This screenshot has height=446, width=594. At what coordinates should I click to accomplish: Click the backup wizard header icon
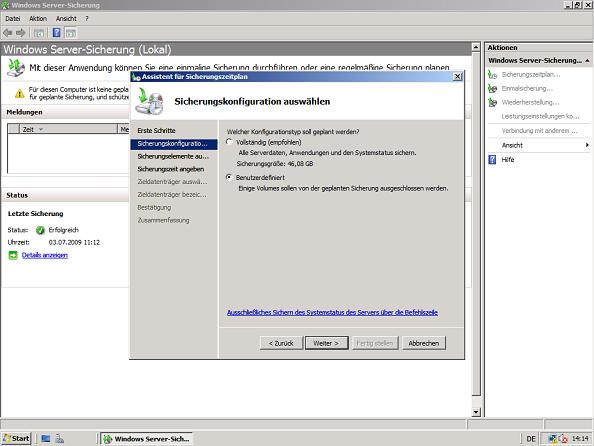point(151,101)
